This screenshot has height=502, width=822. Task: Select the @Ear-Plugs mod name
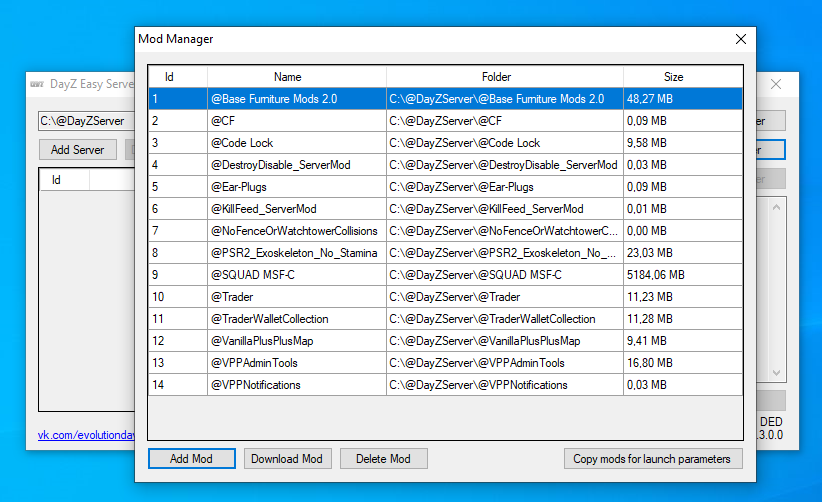(297, 187)
